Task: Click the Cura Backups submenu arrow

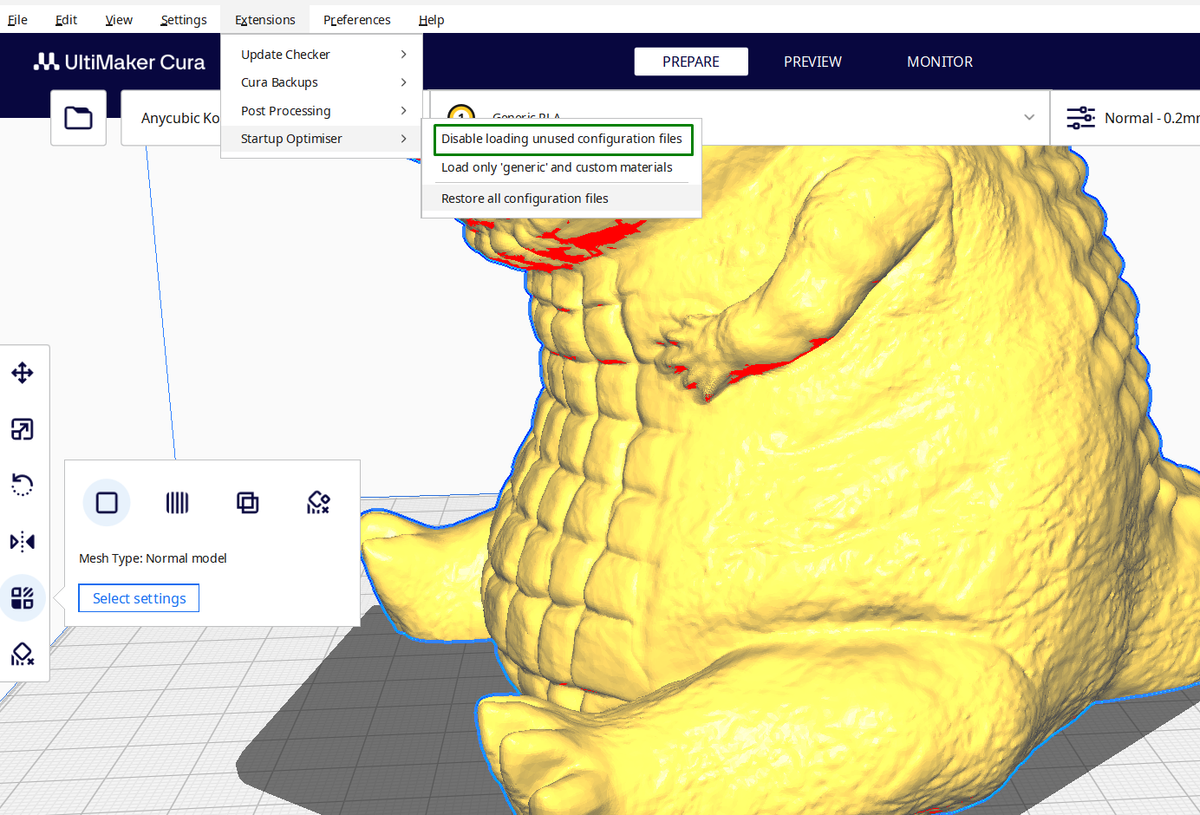Action: [404, 83]
